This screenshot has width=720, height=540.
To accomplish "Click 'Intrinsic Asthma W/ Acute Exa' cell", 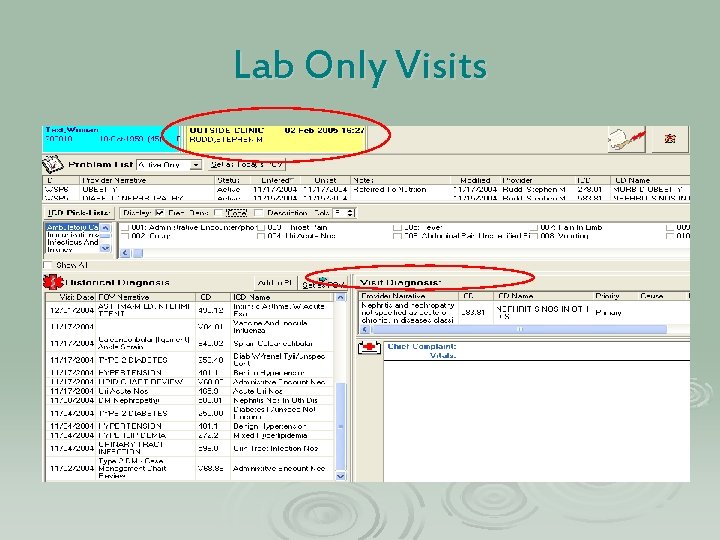I will tap(279, 310).
